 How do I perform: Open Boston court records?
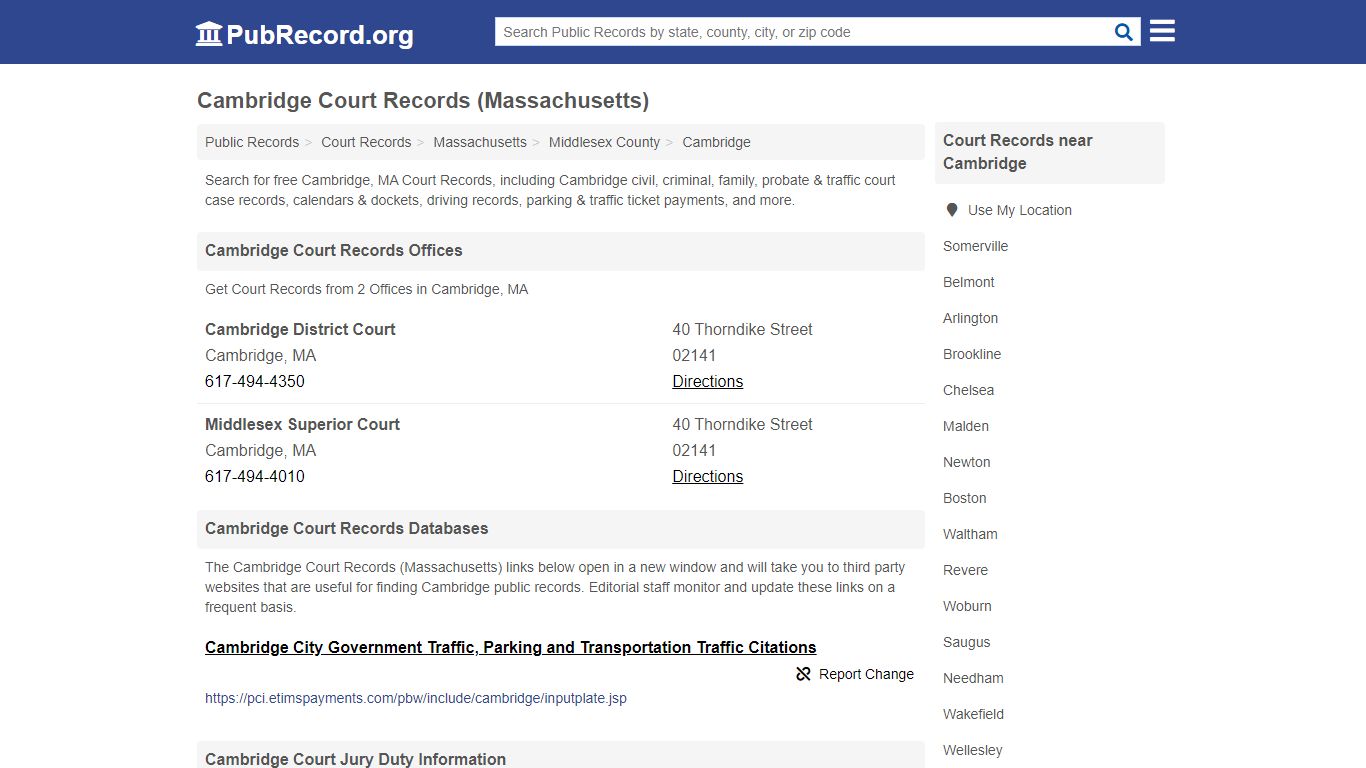964,498
